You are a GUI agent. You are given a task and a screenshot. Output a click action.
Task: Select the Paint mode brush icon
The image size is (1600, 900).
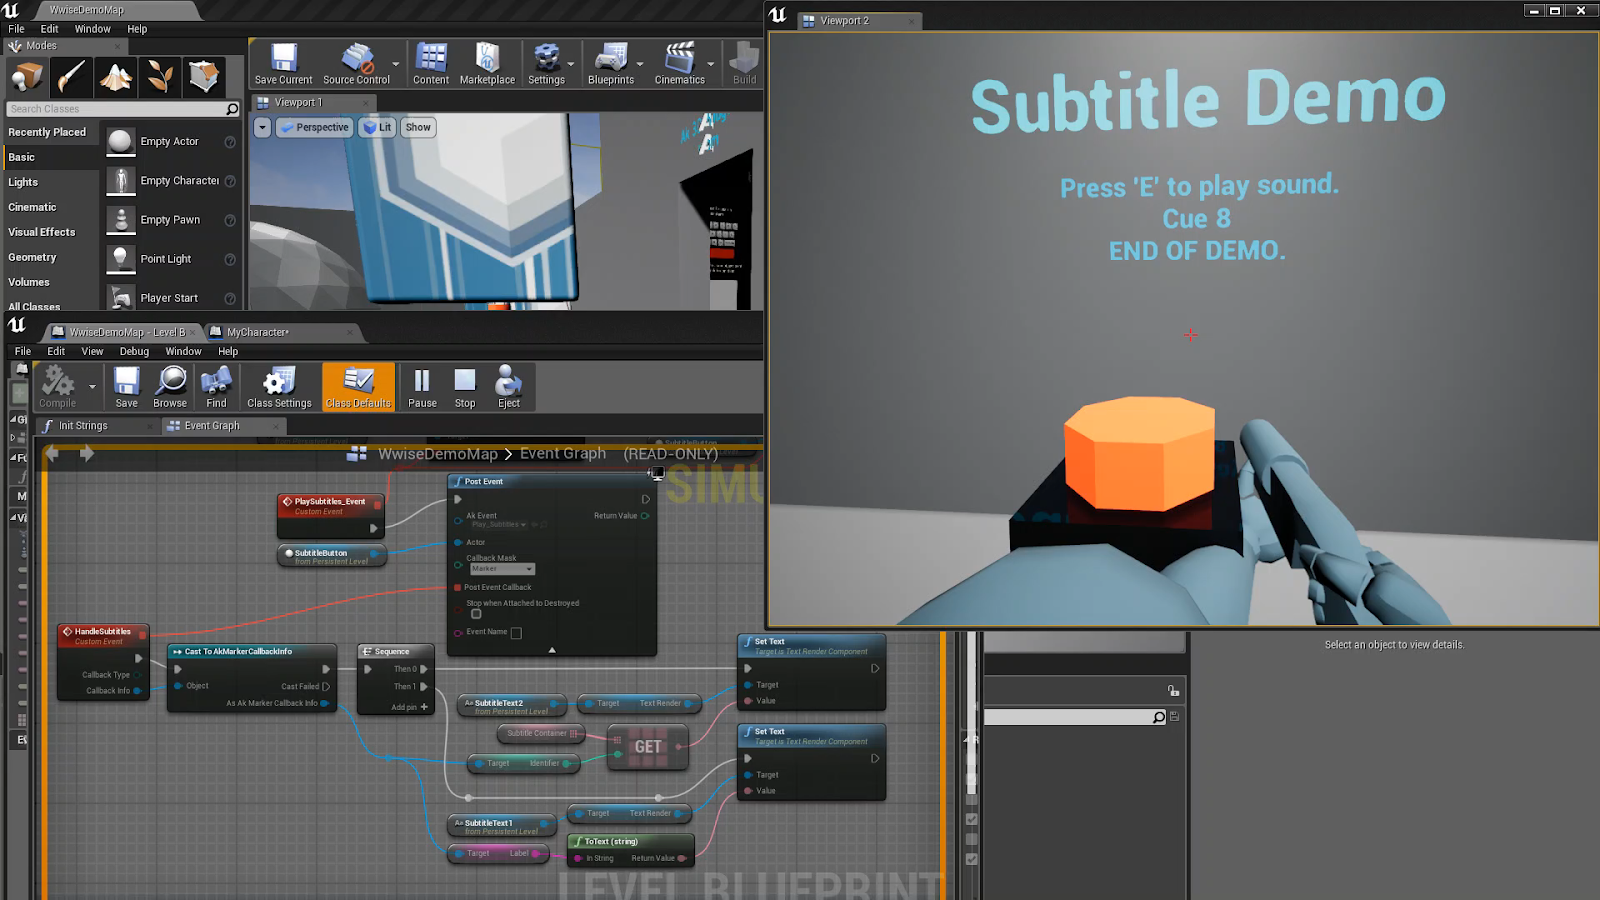pyautogui.click(x=72, y=77)
